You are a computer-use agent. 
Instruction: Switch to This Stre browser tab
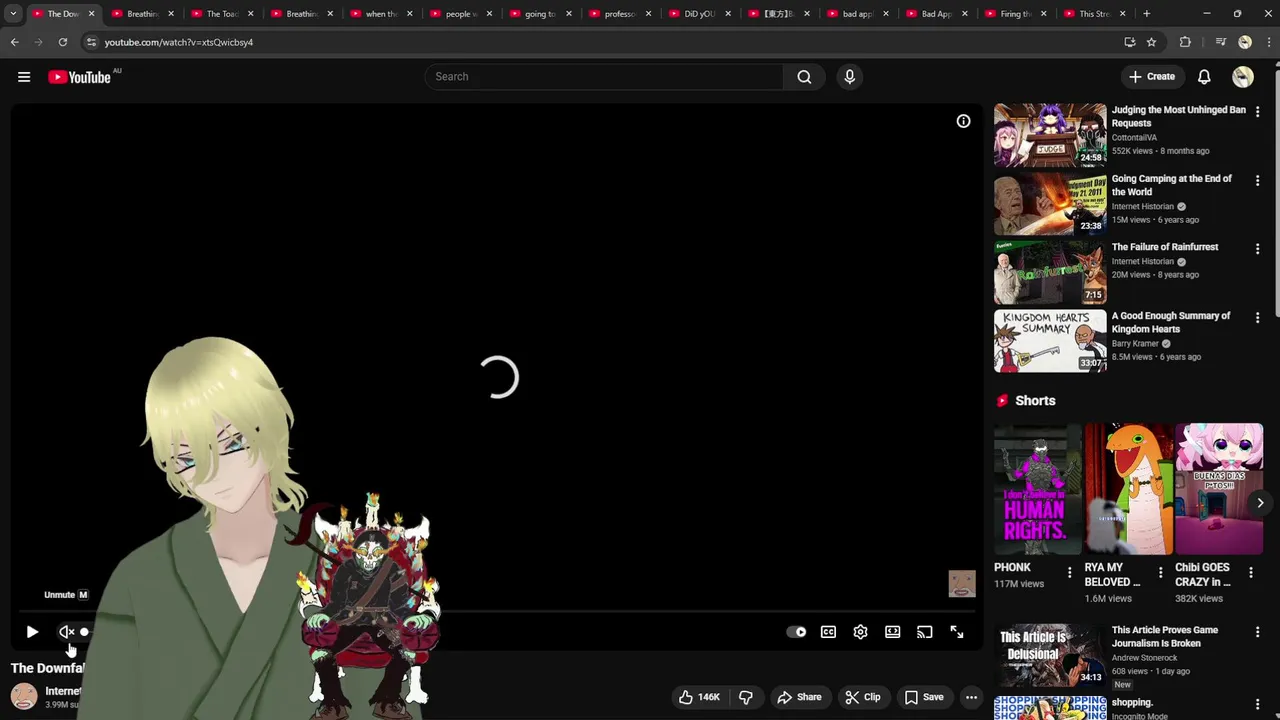1095,14
